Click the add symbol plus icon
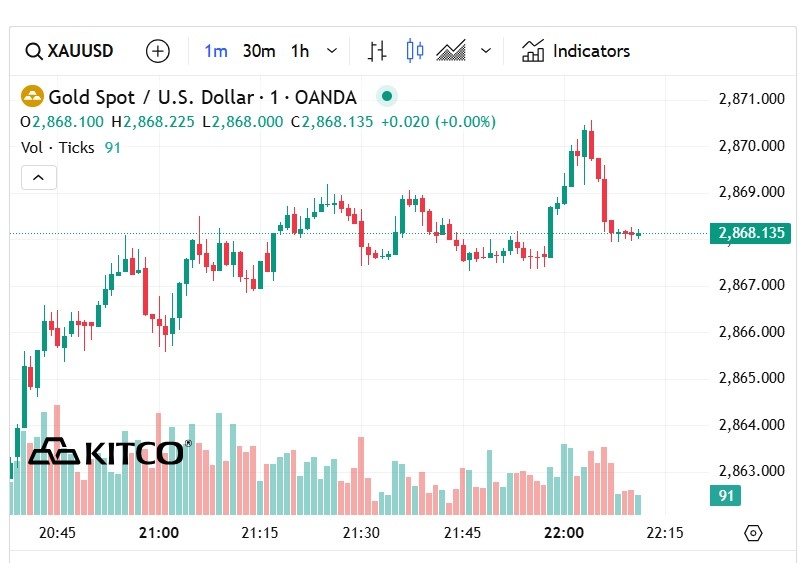801x563 pixels. pos(158,51)
